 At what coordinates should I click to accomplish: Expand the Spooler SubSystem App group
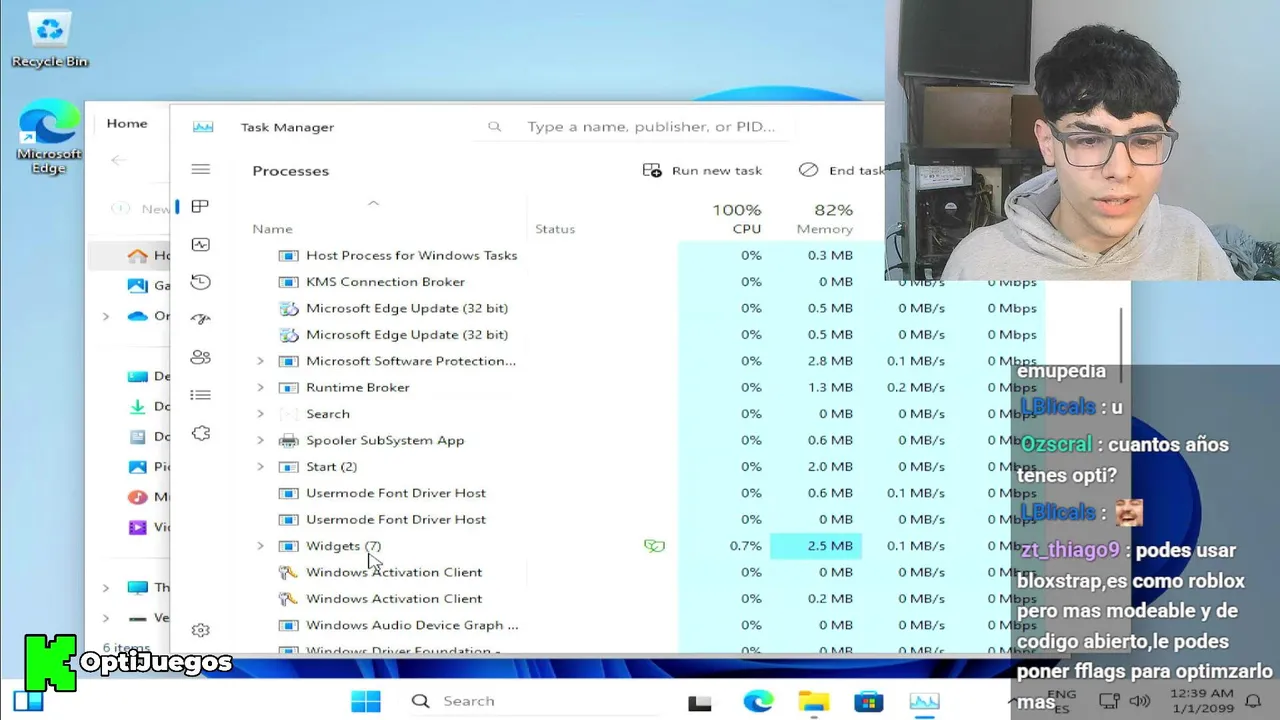[260, 440]
